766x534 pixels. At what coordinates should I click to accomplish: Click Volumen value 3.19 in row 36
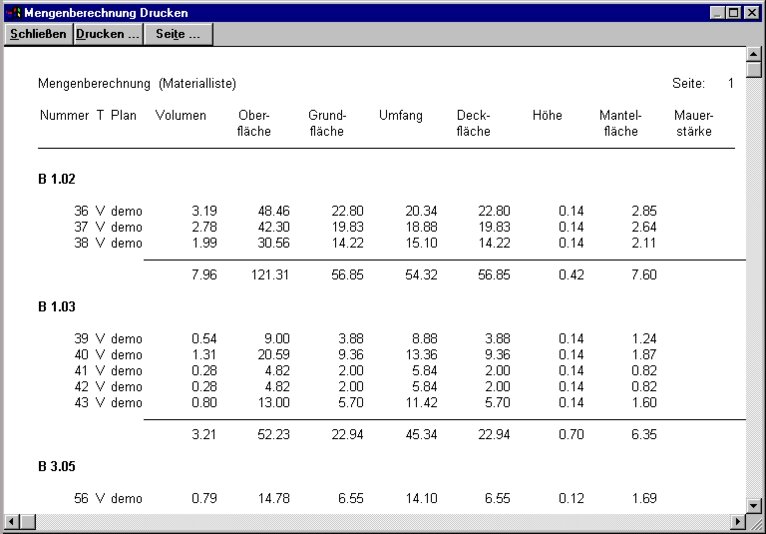204,211
